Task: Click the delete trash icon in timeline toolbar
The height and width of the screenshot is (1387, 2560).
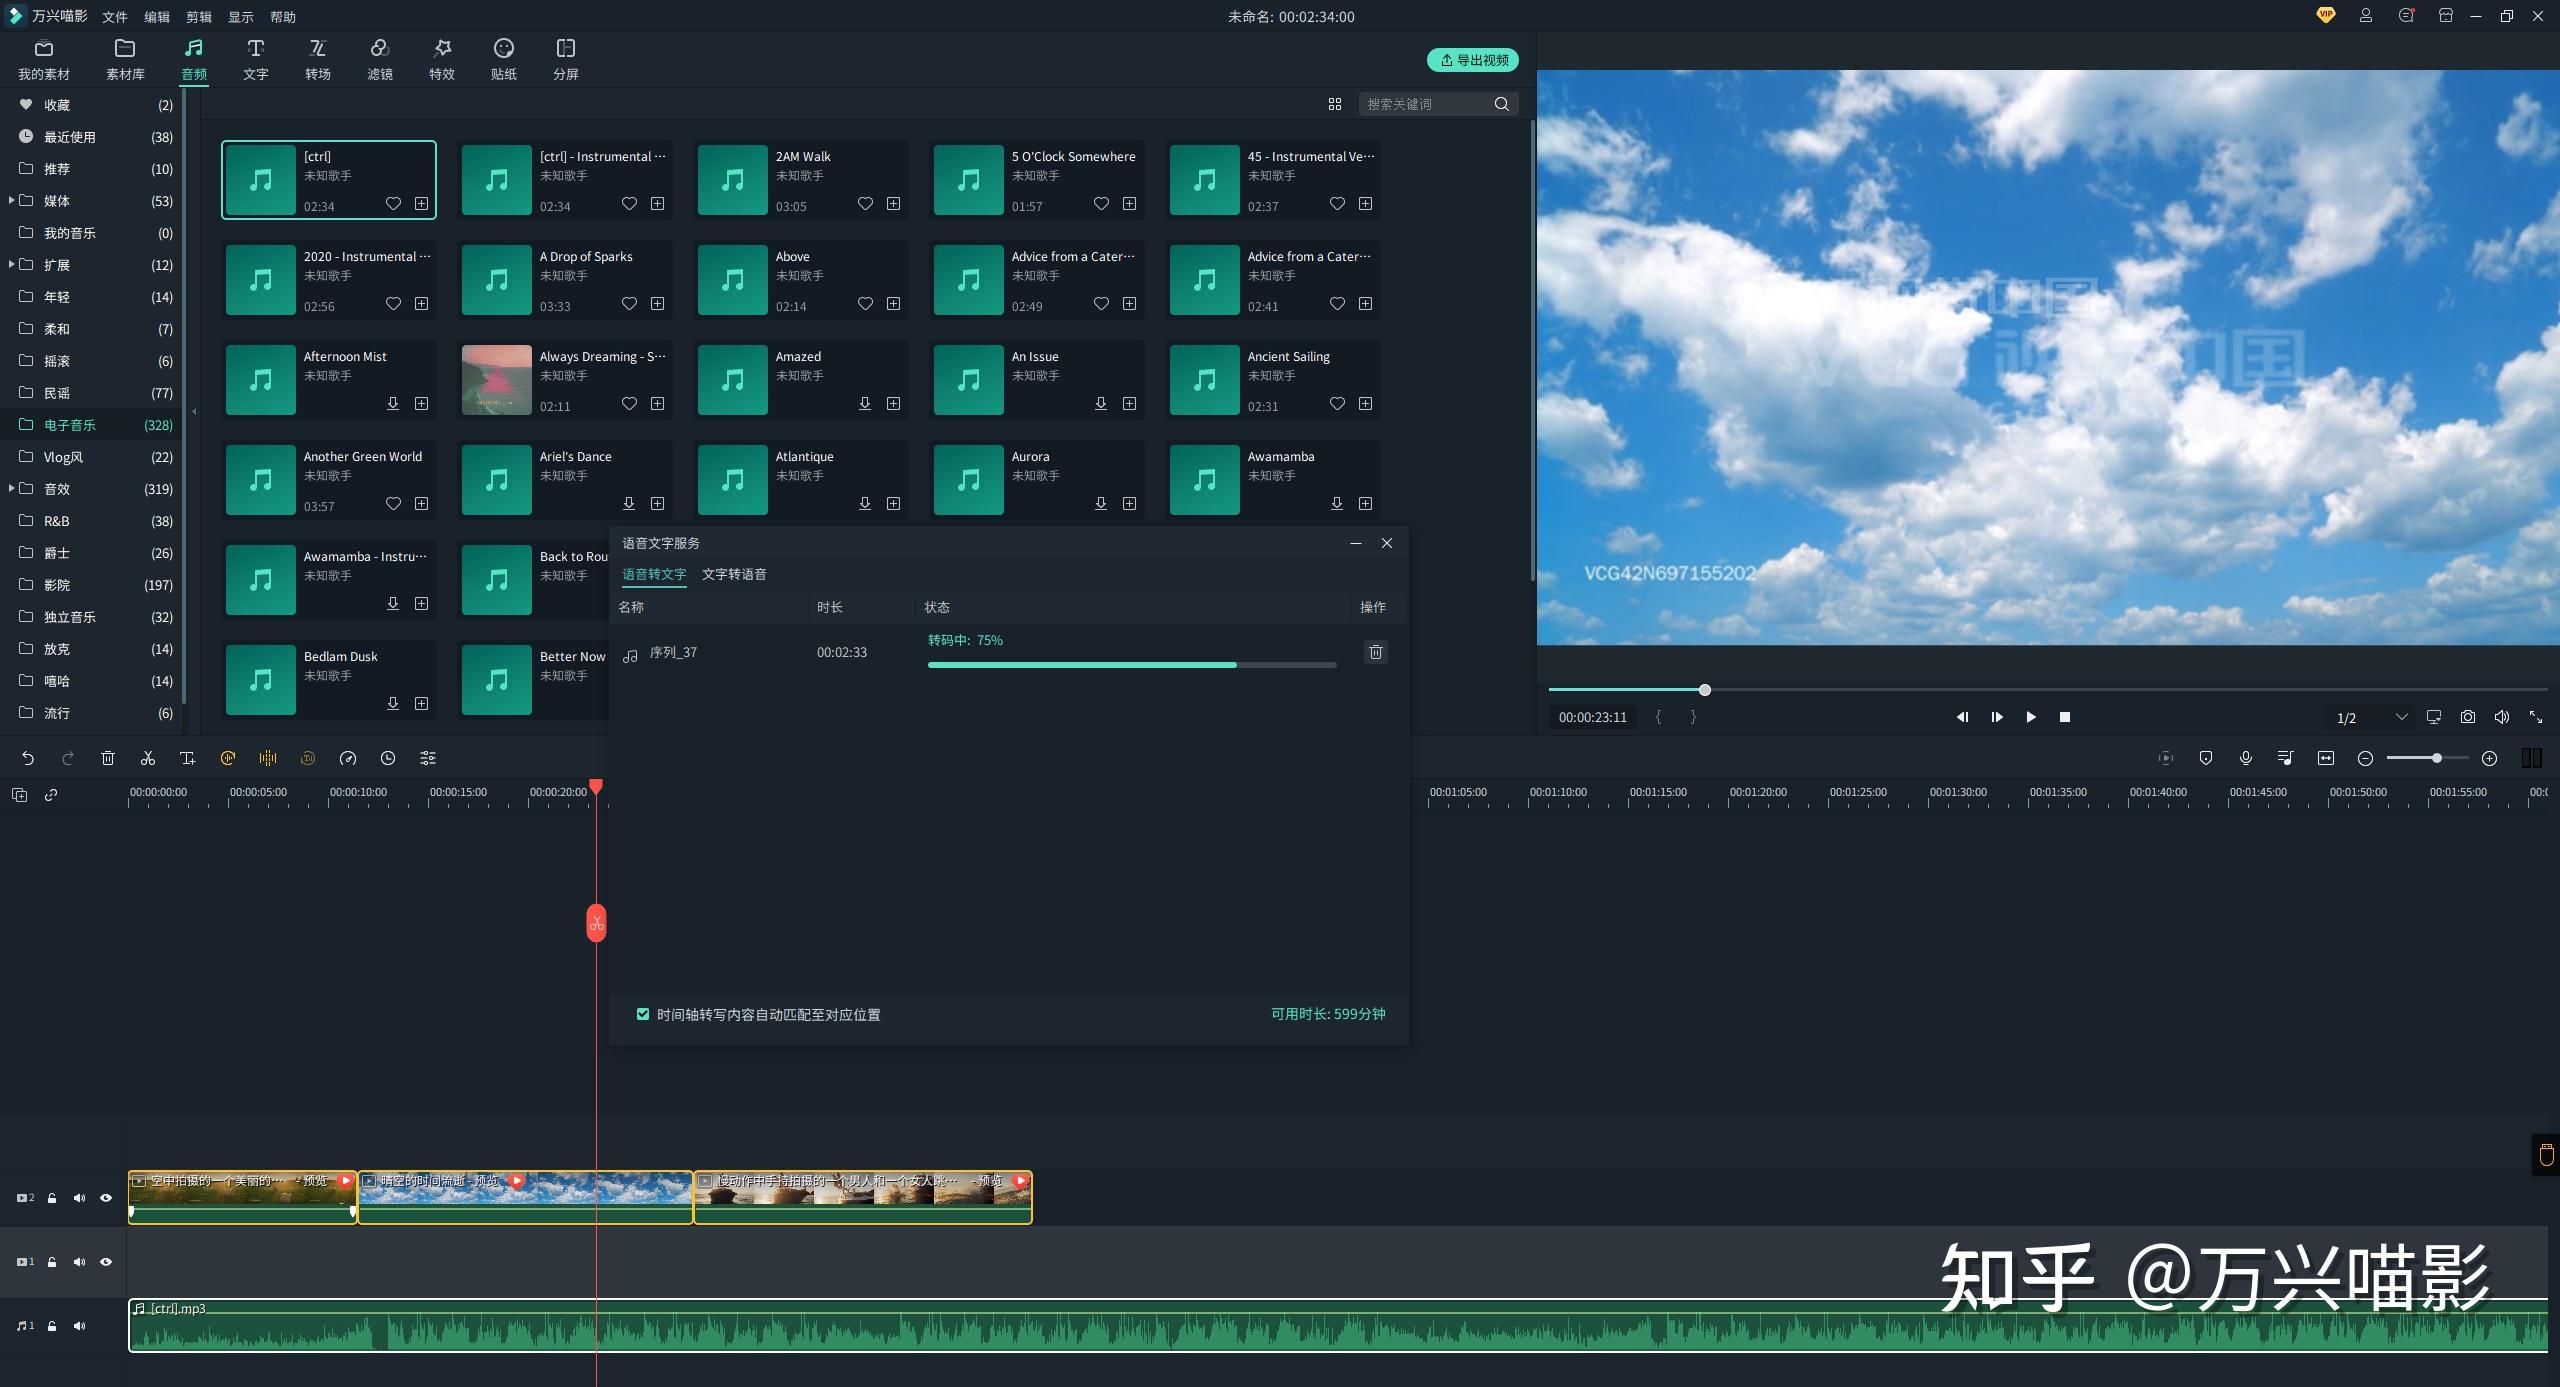Action: tap(108, 758)
